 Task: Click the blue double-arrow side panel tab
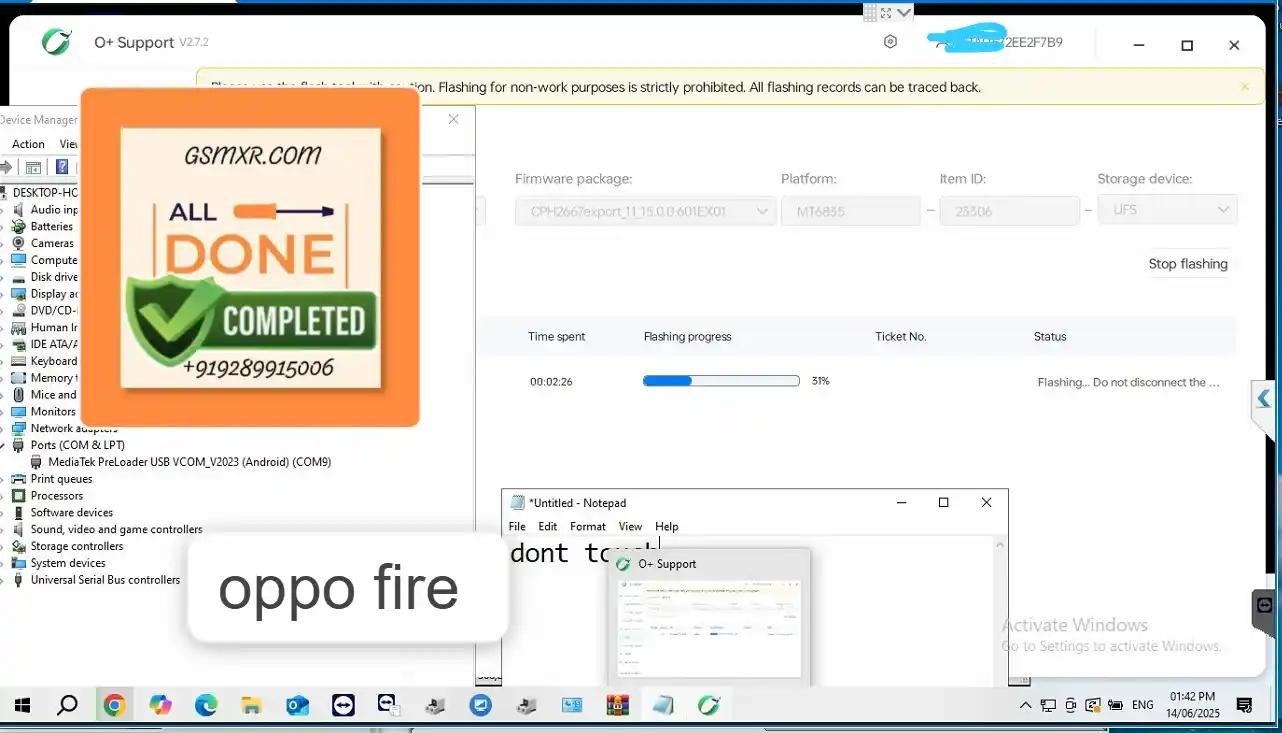(1264, 400)
